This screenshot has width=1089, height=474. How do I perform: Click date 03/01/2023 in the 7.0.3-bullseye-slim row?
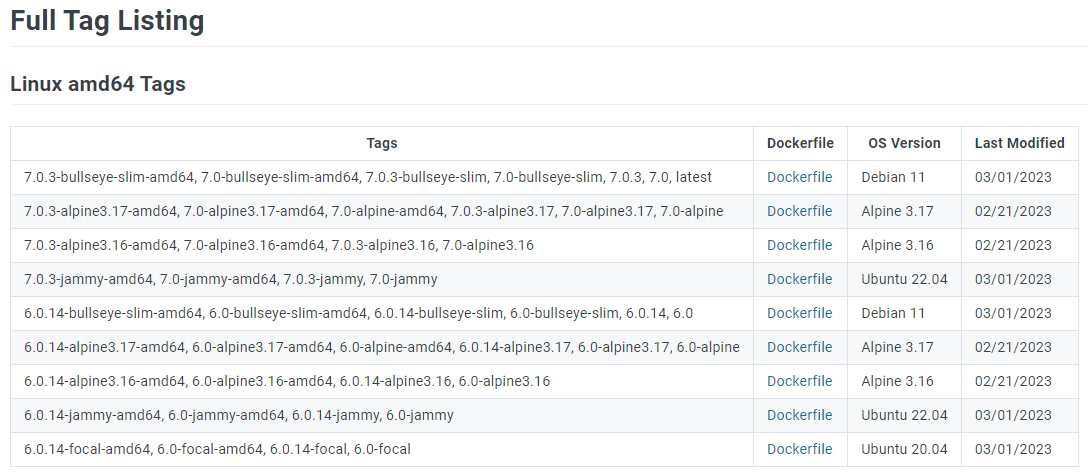[1013, 177]
